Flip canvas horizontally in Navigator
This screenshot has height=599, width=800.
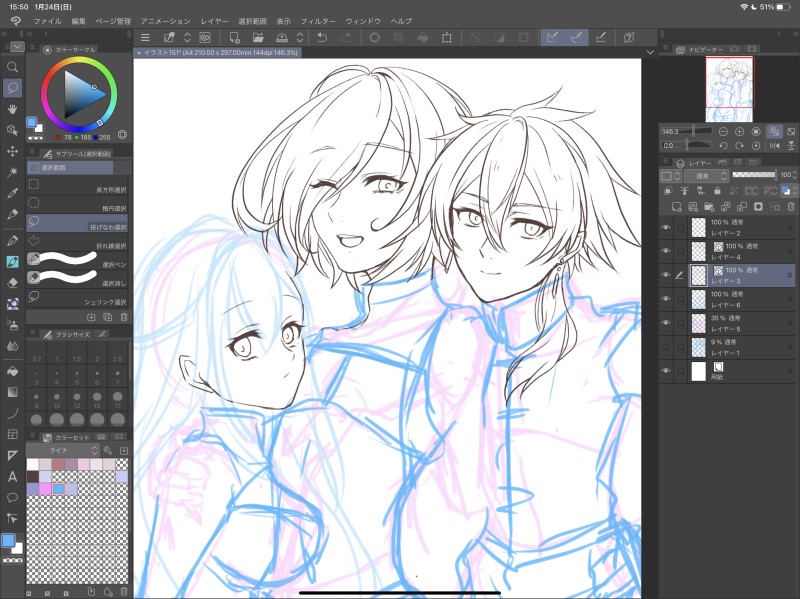[774, 145]
